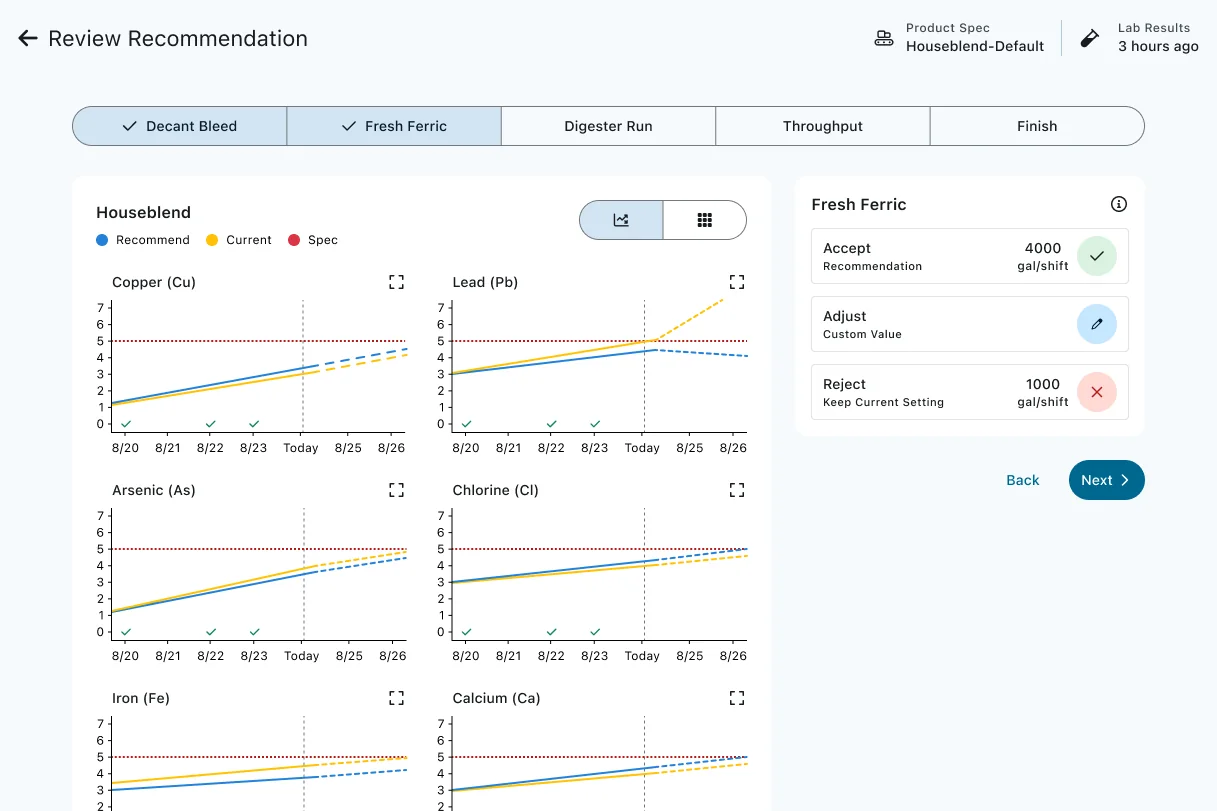Expand the Chlorine (Cl) chart fullscreen
This screenshot has height=811, width=1217.
(x=737, y=490)
